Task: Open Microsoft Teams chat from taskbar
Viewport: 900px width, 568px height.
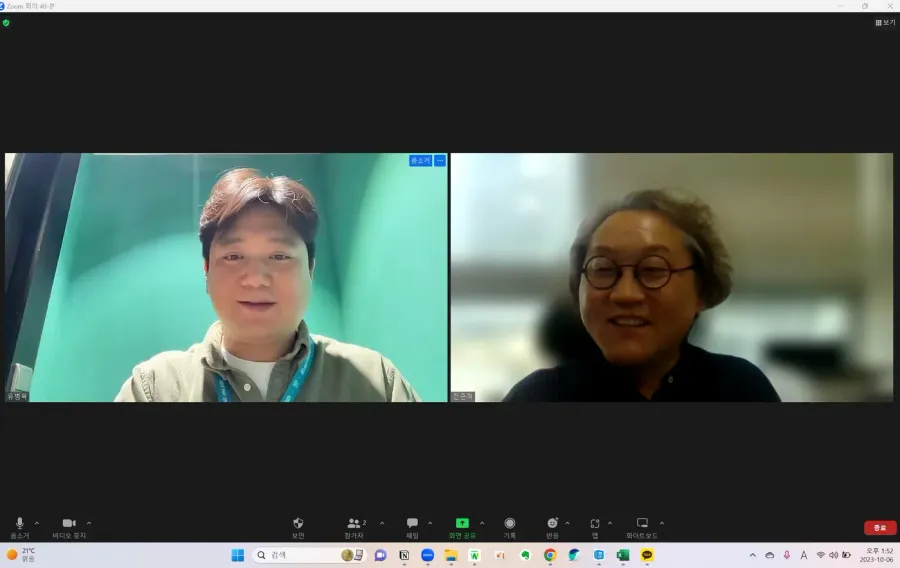Action: (381, 555)
